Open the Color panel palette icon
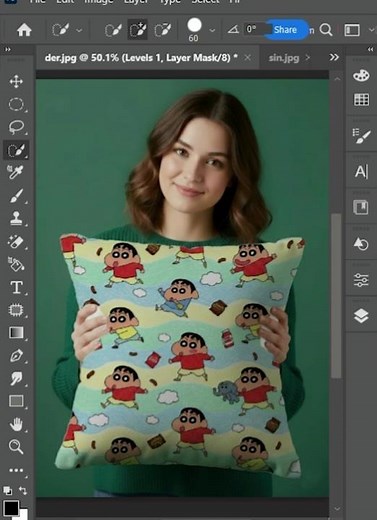 click(x=361, y=75)
